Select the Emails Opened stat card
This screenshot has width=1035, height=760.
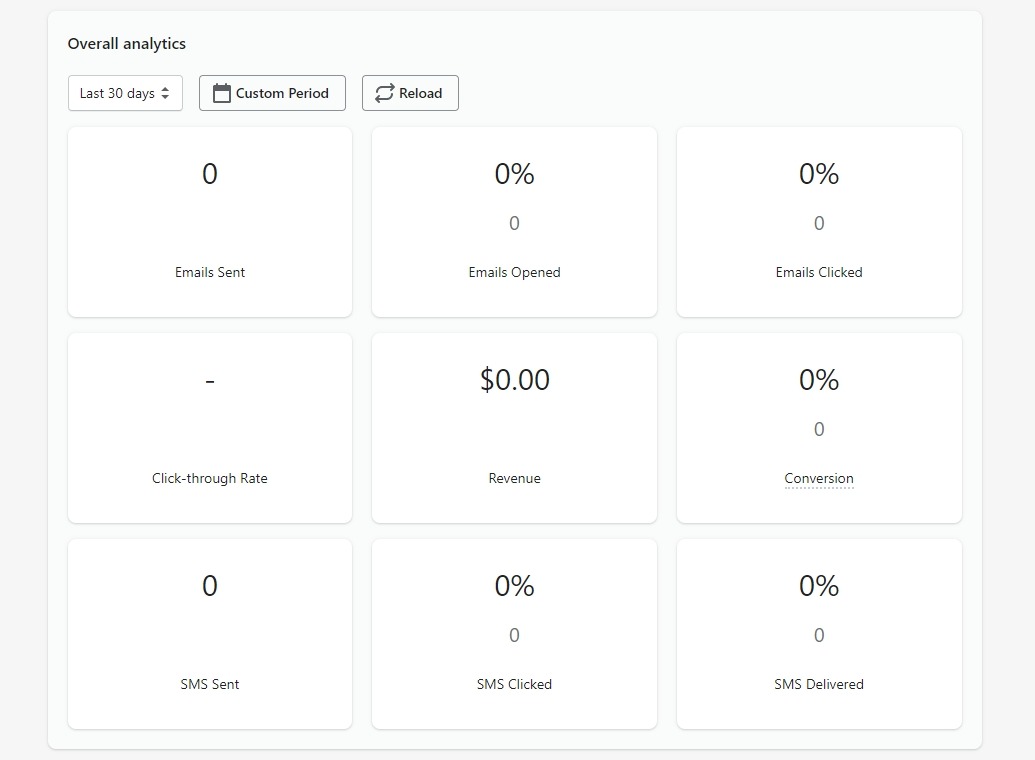(x=514, y=222)
